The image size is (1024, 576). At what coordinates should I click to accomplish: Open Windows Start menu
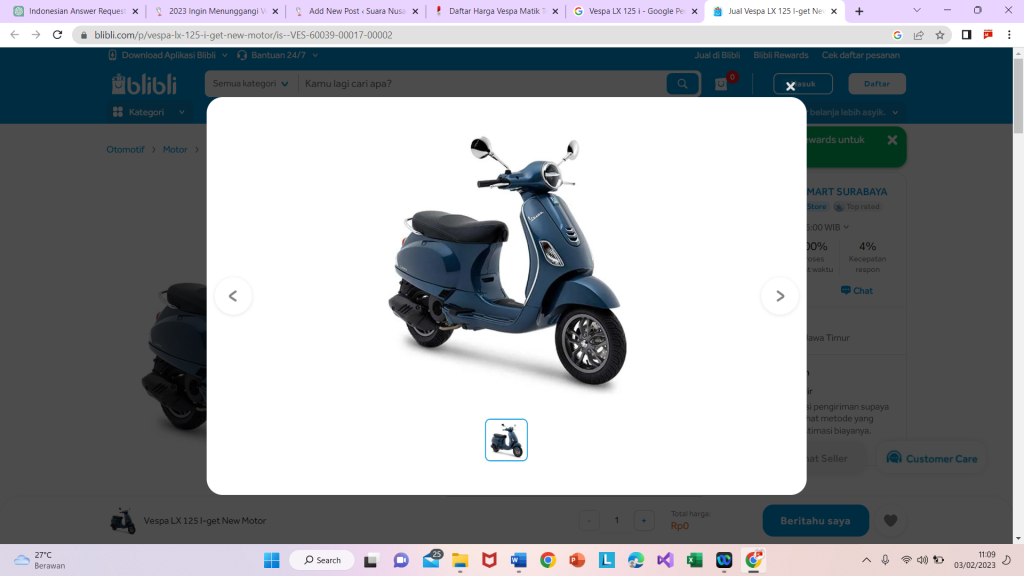coord(272,560)
